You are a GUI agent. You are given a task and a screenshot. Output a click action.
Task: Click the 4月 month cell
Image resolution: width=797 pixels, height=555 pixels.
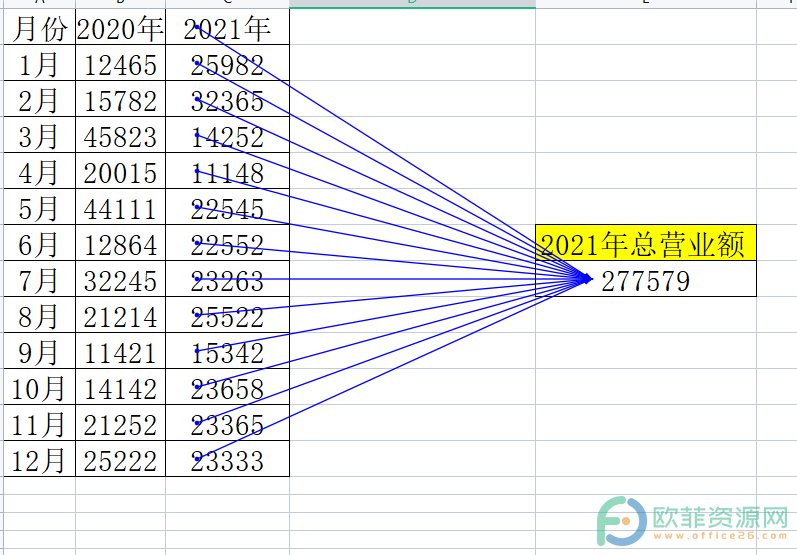click(40, 171)
